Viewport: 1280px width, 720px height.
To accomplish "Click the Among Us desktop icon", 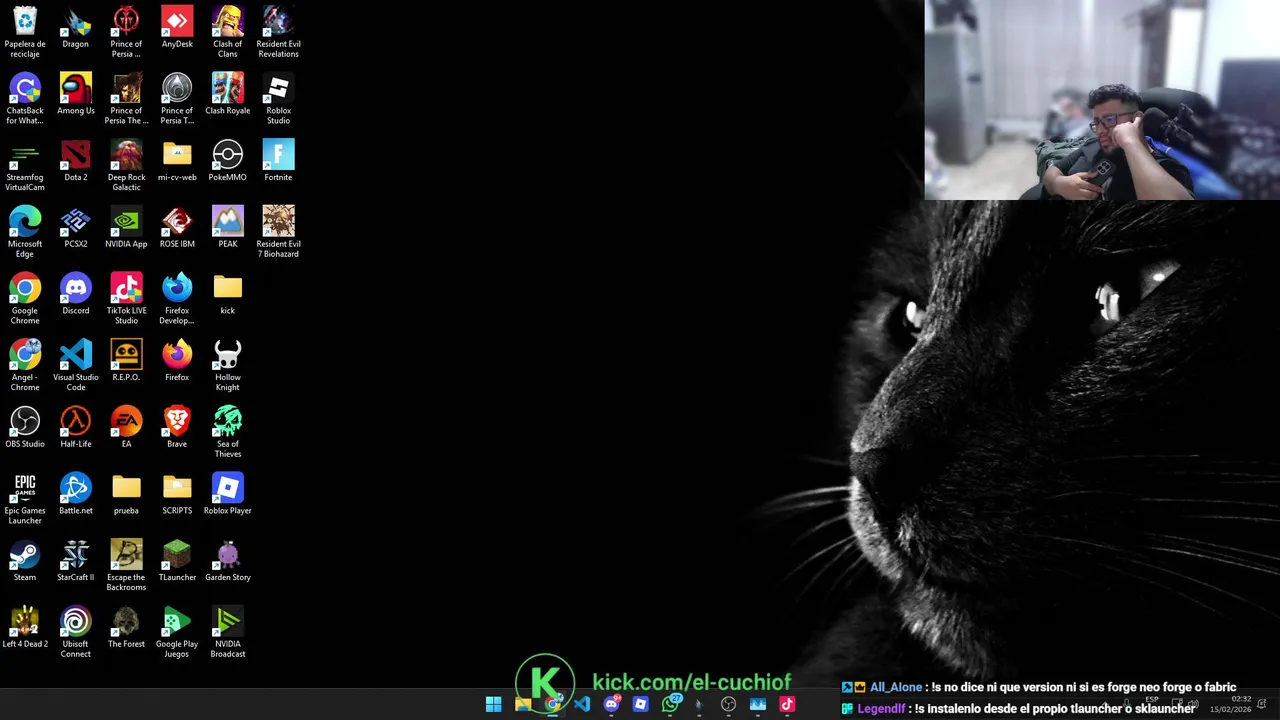I will (x=76, y=94).
